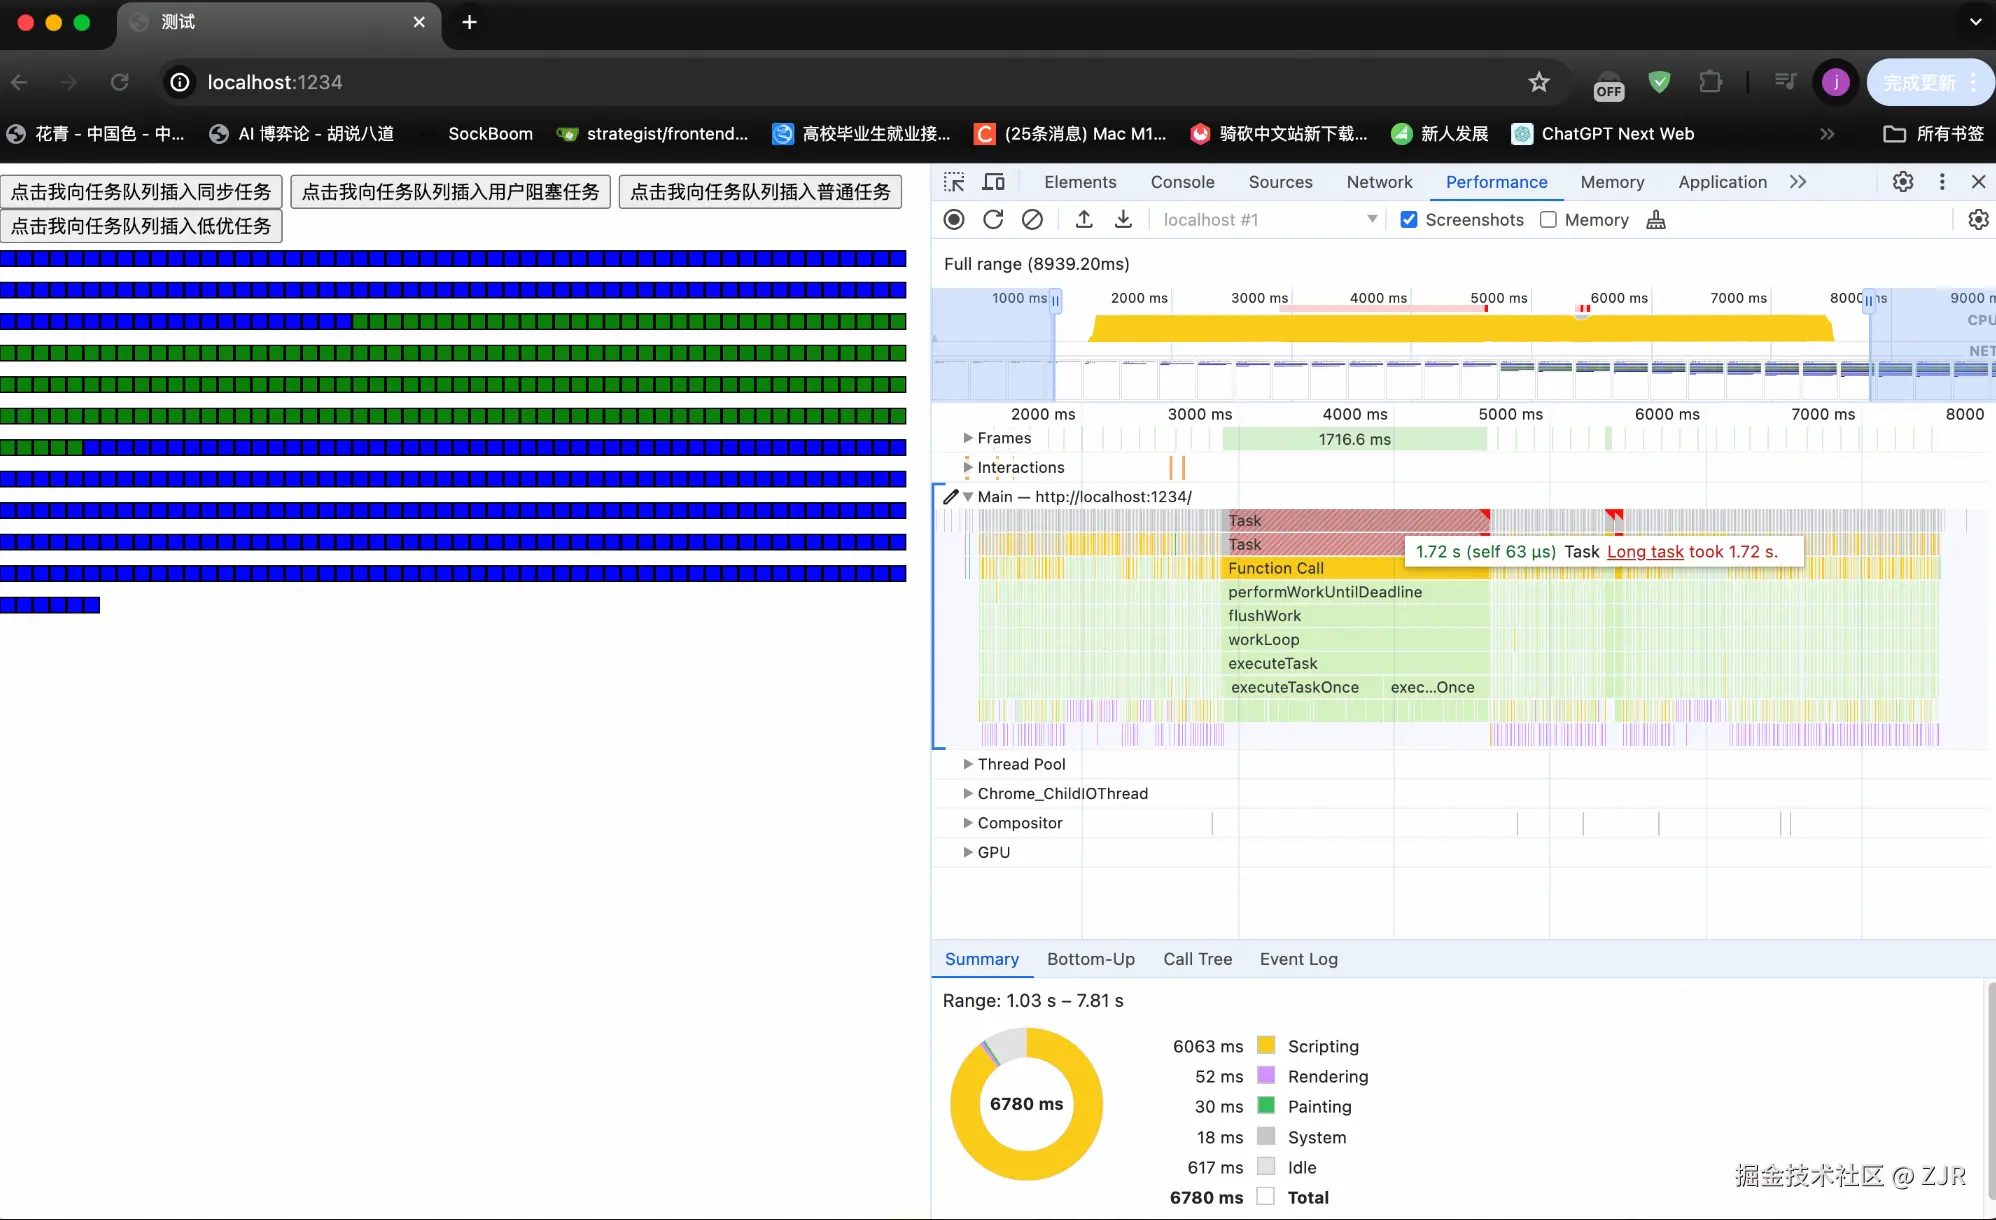Viewport: 1996px width, 1220px height.
Task: Click the Long task link in tooltip
Action: pos(1645,552)
